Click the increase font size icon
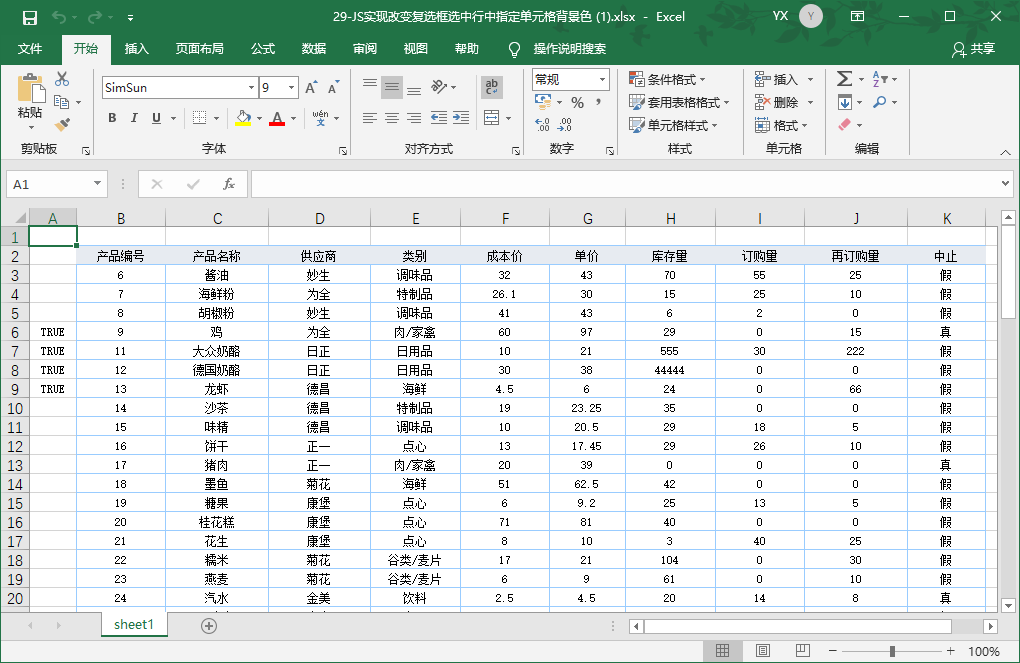The image size is (1020, 663). [311, 88]
